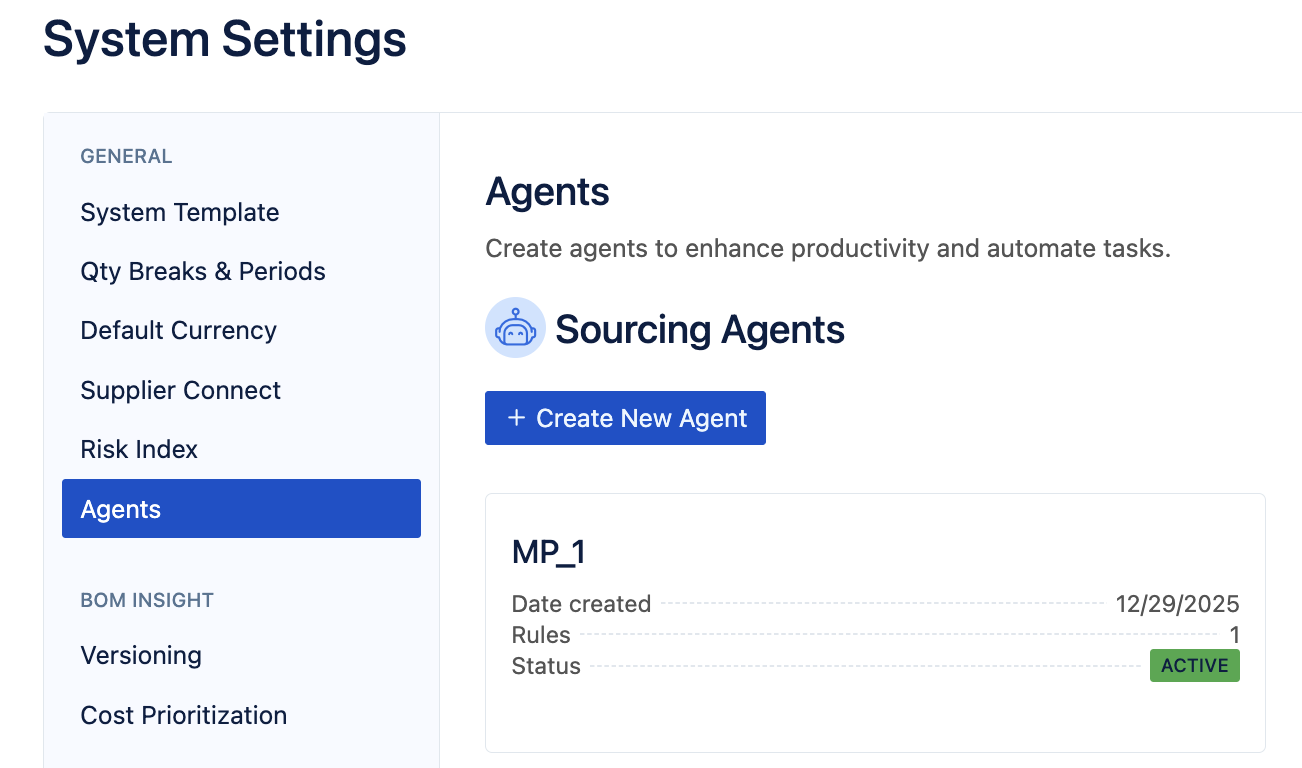
Task: Select Default Currency in the sidebar
Action: (178, 330)
